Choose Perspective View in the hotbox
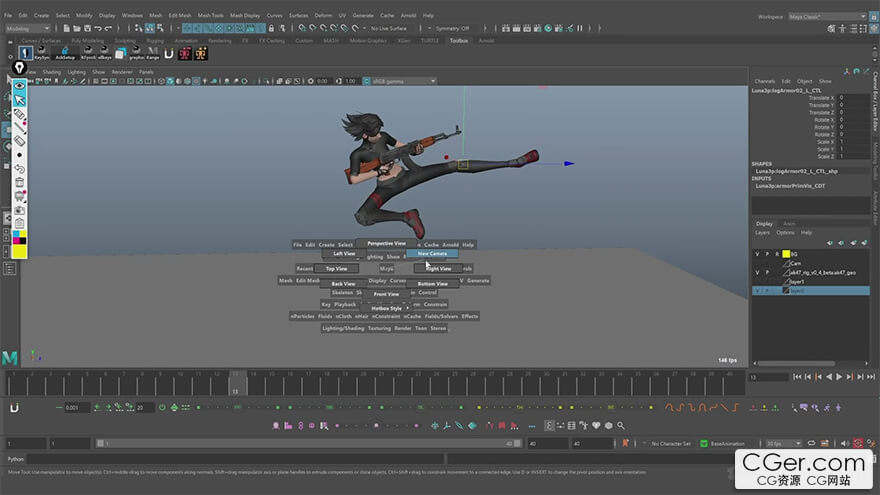 pyautogui.click(x=386, y=244)
